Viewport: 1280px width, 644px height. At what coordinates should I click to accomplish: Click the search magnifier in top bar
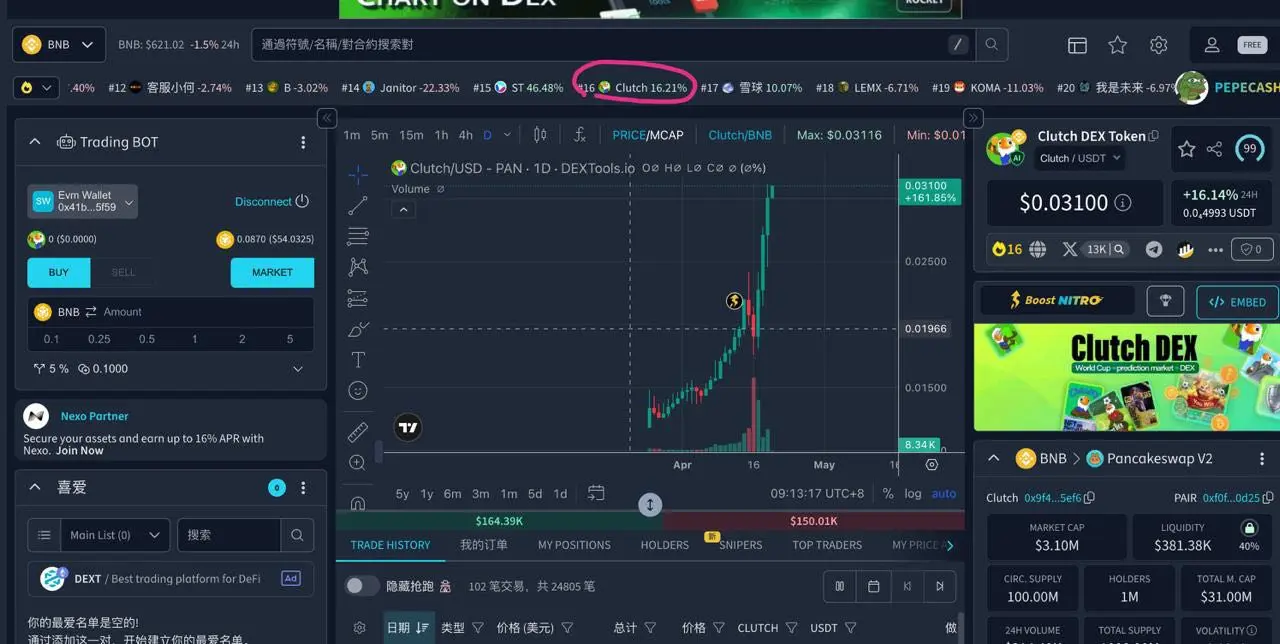991,45
